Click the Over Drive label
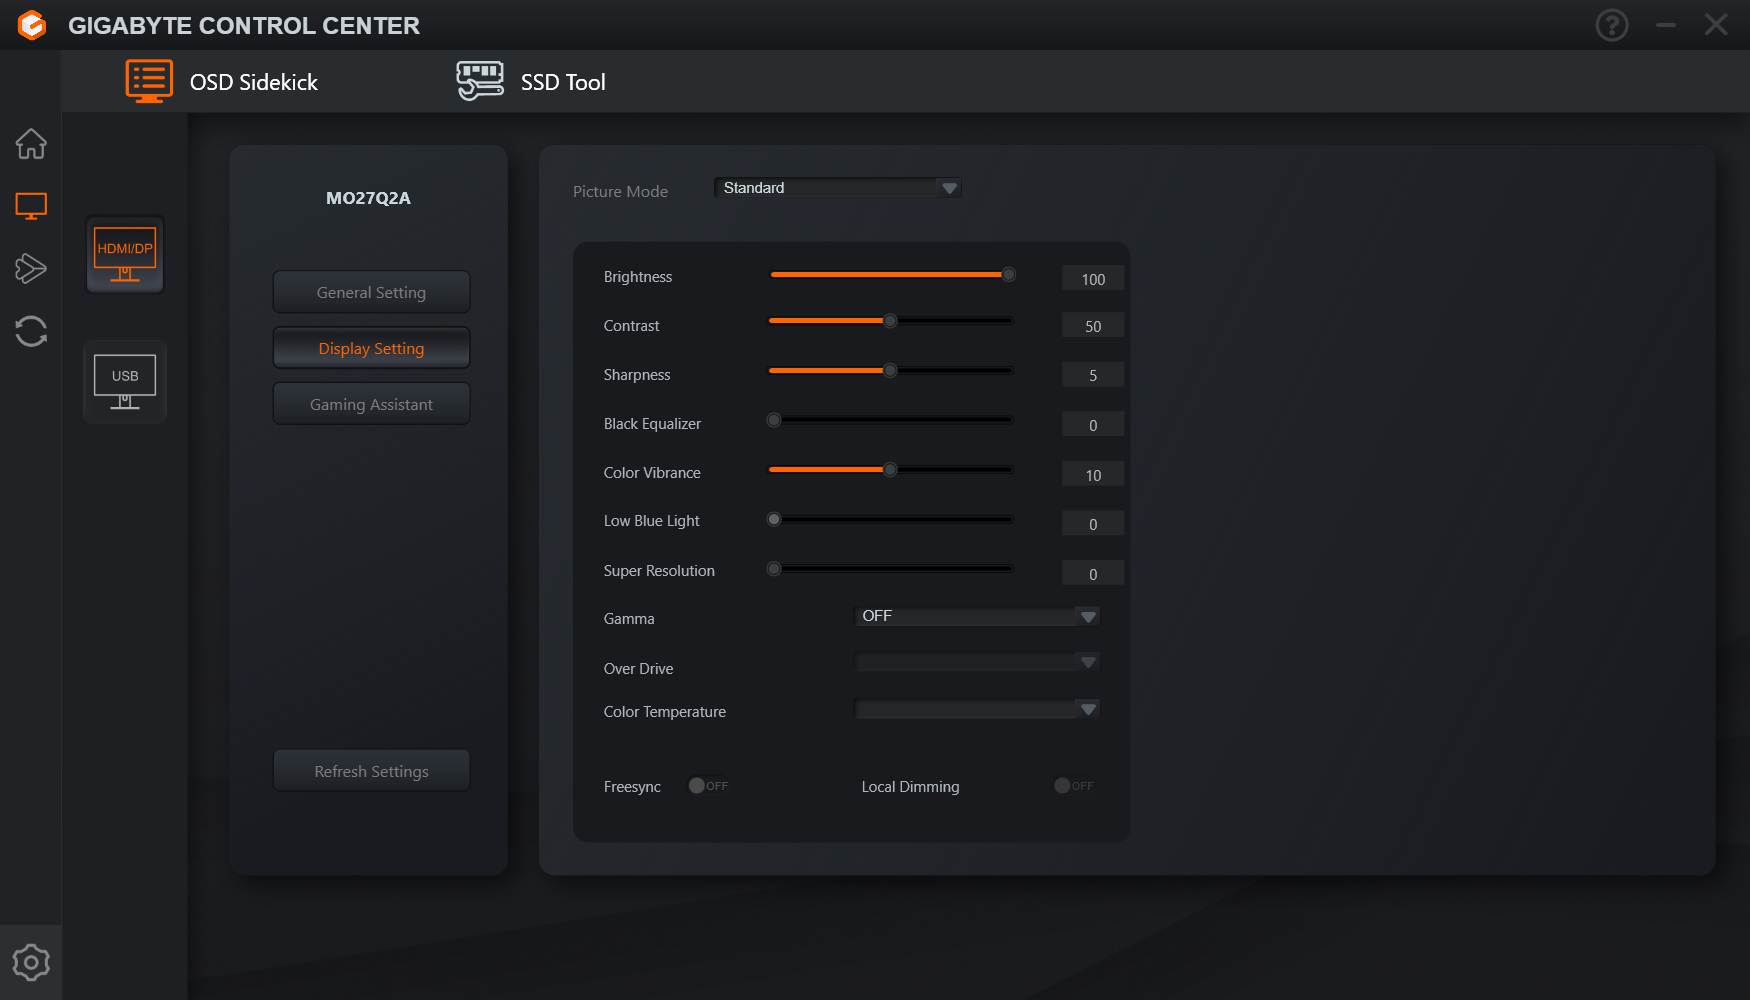 click(x=638, y=669)
